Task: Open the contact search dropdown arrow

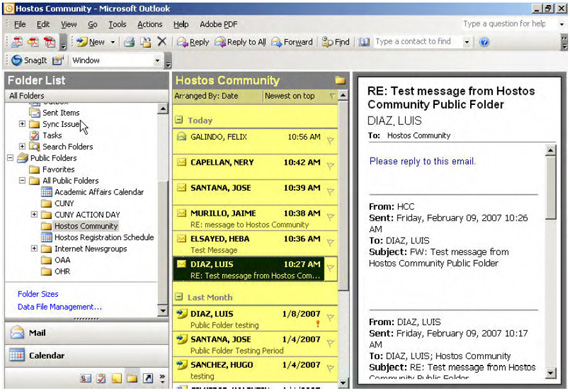Action: (x=467, y=42)
